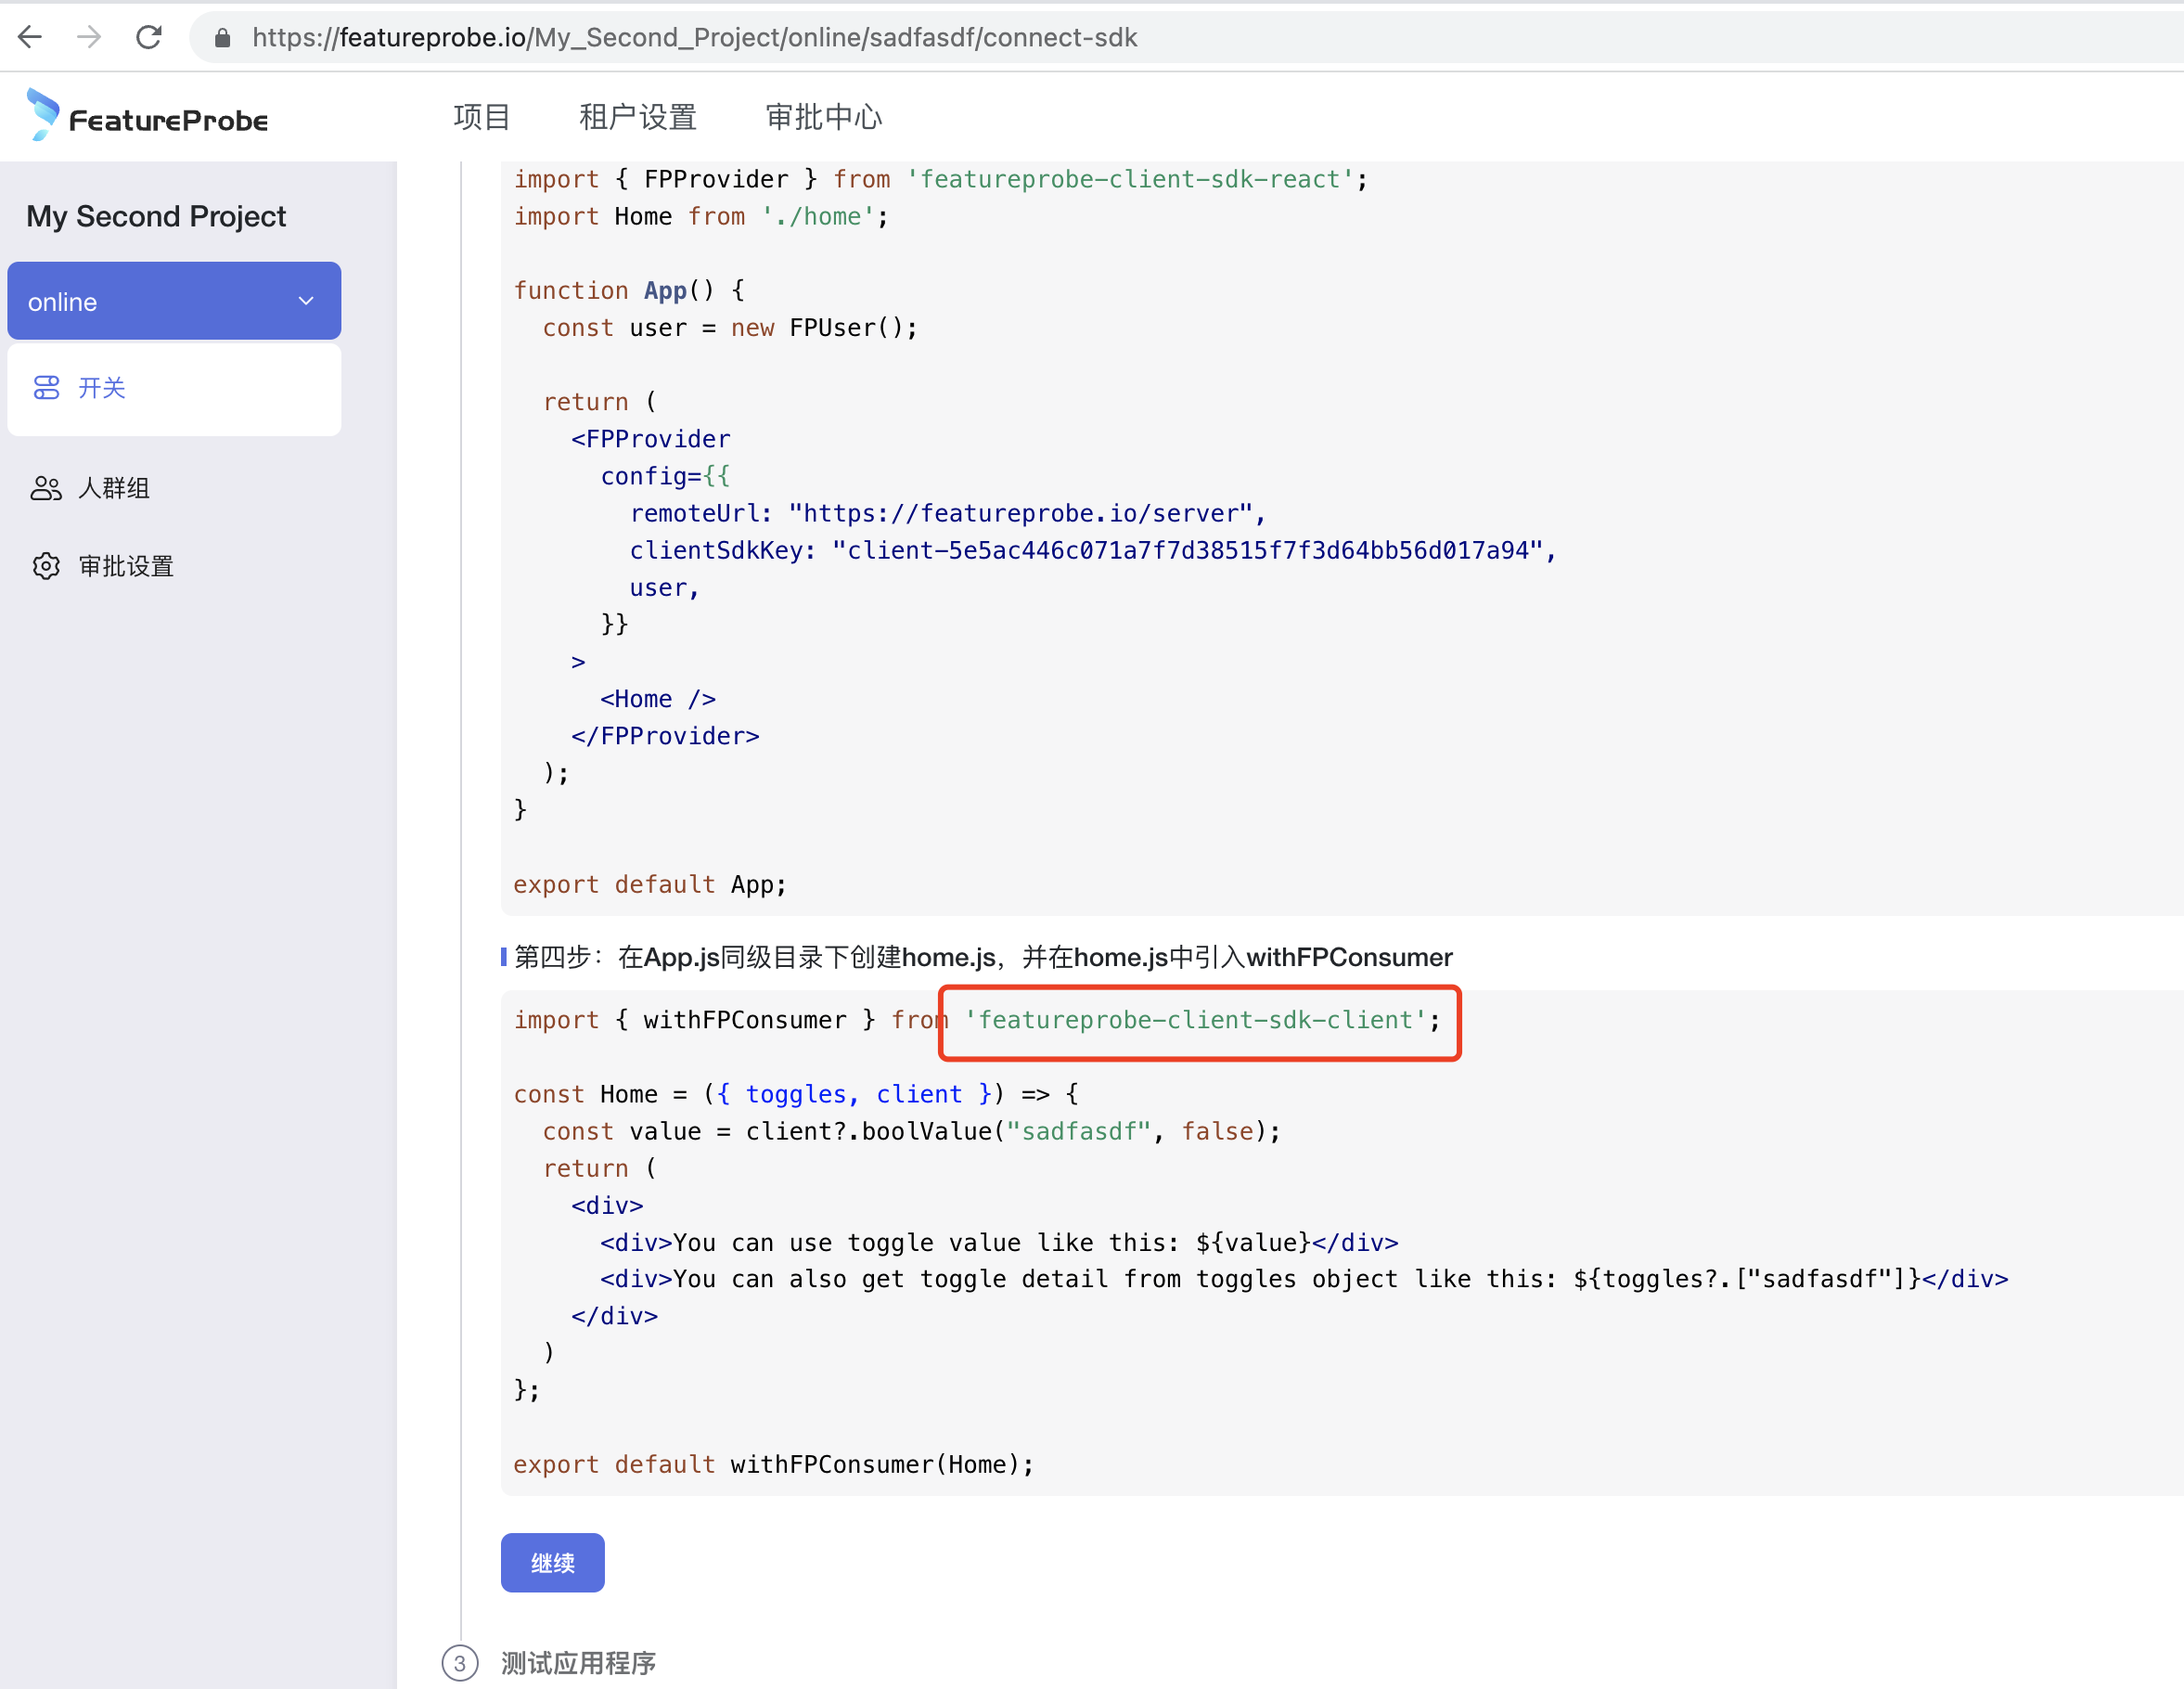Open the 审批中心 menu tab
This screenshot has height=1689, width=2184.
click(823, 117)
